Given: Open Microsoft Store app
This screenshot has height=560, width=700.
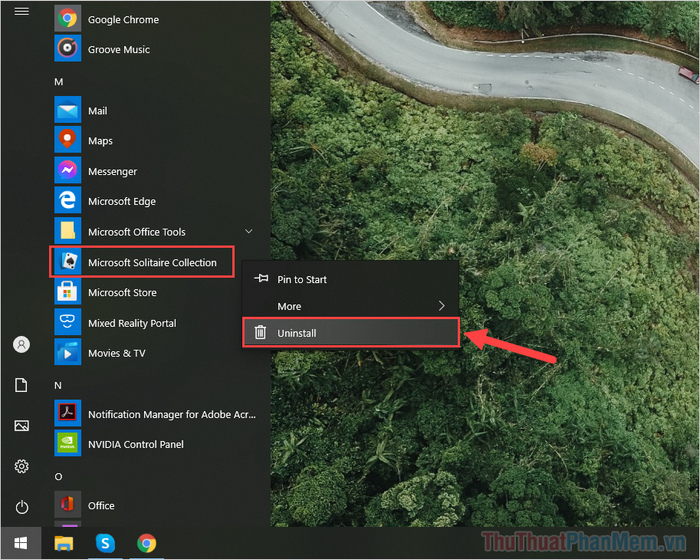Looking at the screenshot, I should (x=154, y=292).
